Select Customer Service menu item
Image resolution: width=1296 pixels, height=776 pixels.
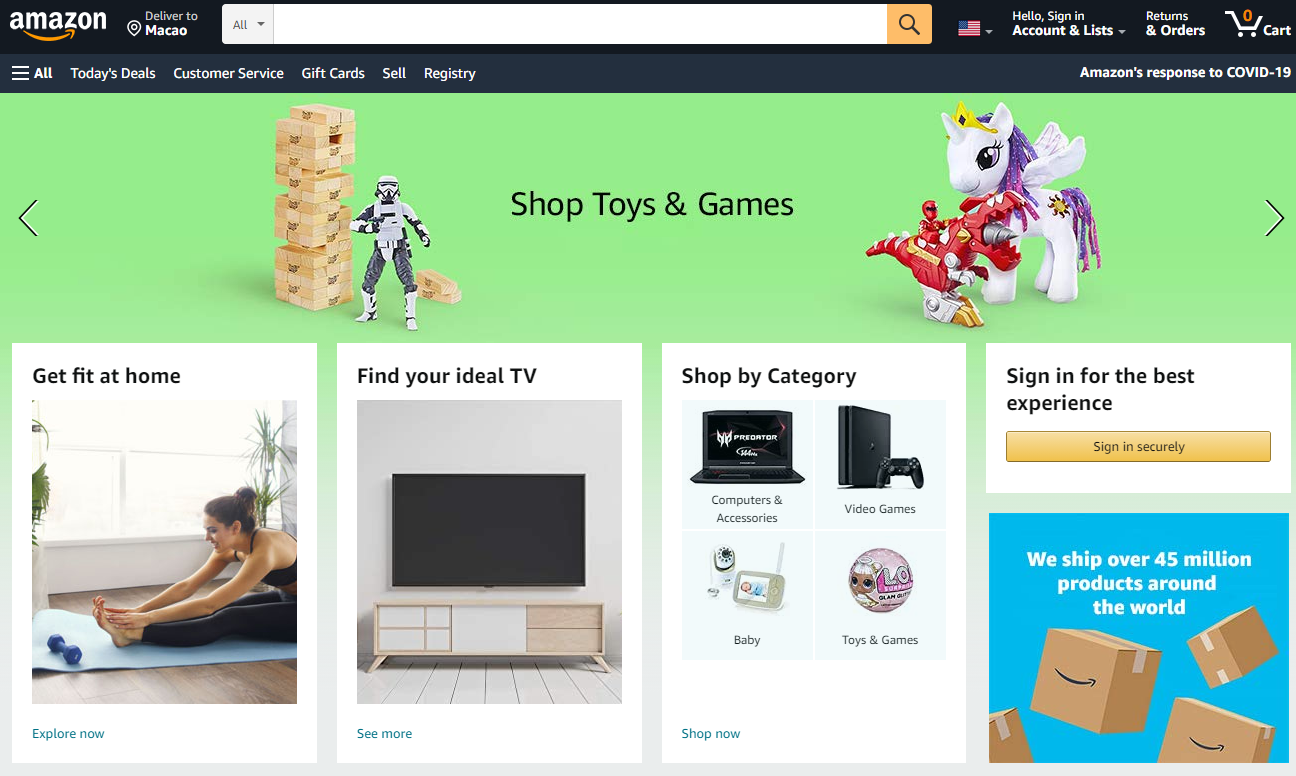(x=228, y=73)
